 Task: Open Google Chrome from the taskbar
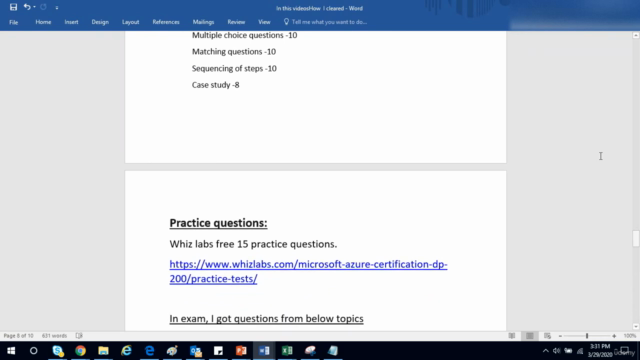(x=80, y=351)
